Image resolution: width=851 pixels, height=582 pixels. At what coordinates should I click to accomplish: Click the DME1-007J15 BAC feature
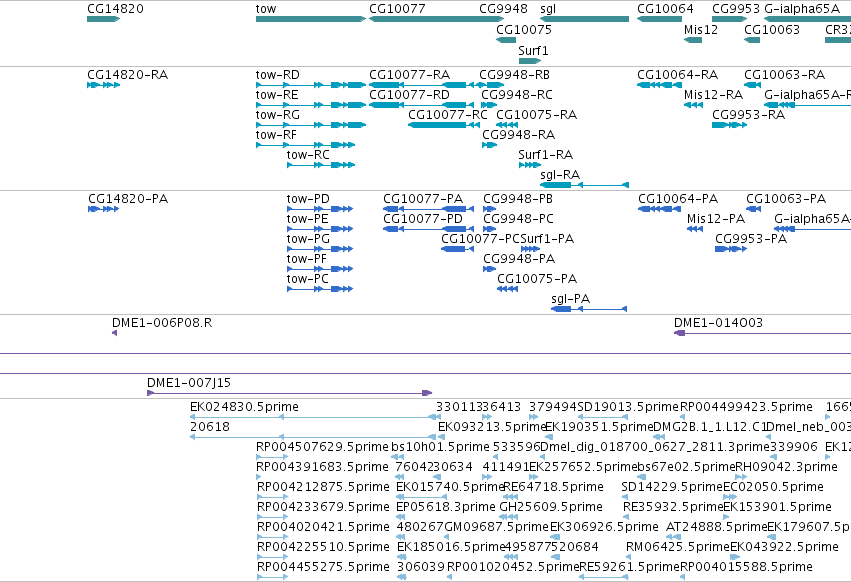click(290, 393)
